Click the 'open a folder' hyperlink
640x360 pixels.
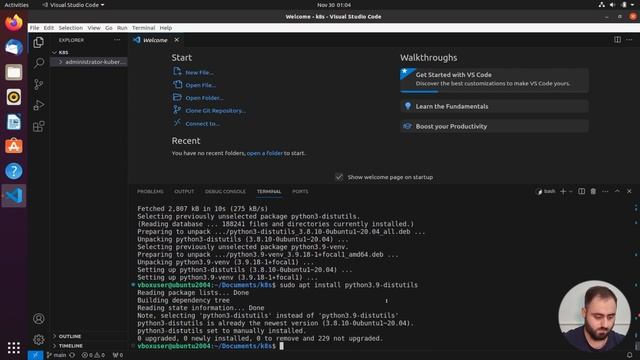(264, 153)
